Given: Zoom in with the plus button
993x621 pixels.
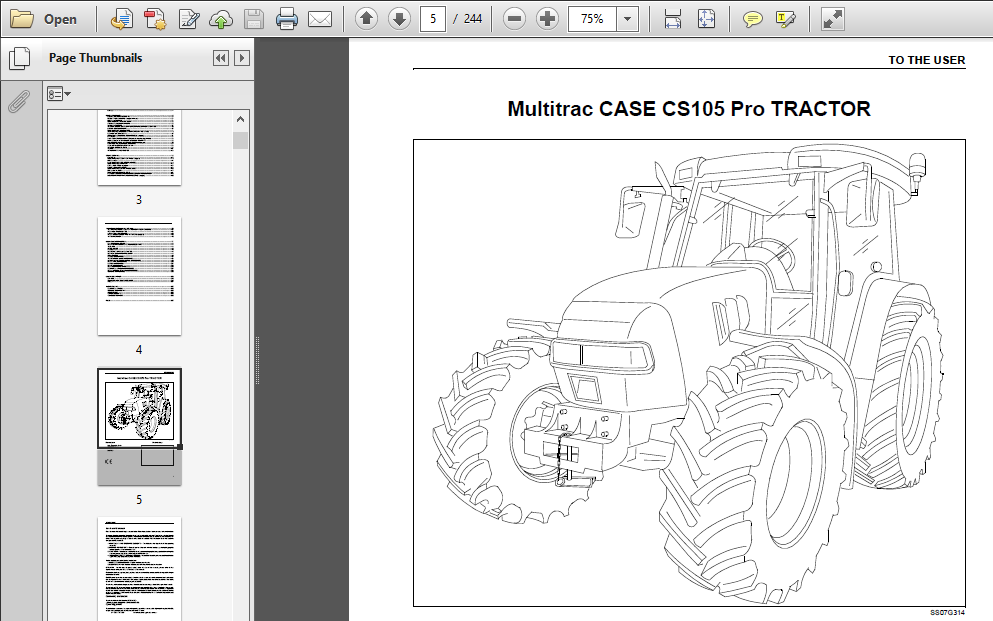Looking at the screenshot, I should click(547, 19).
